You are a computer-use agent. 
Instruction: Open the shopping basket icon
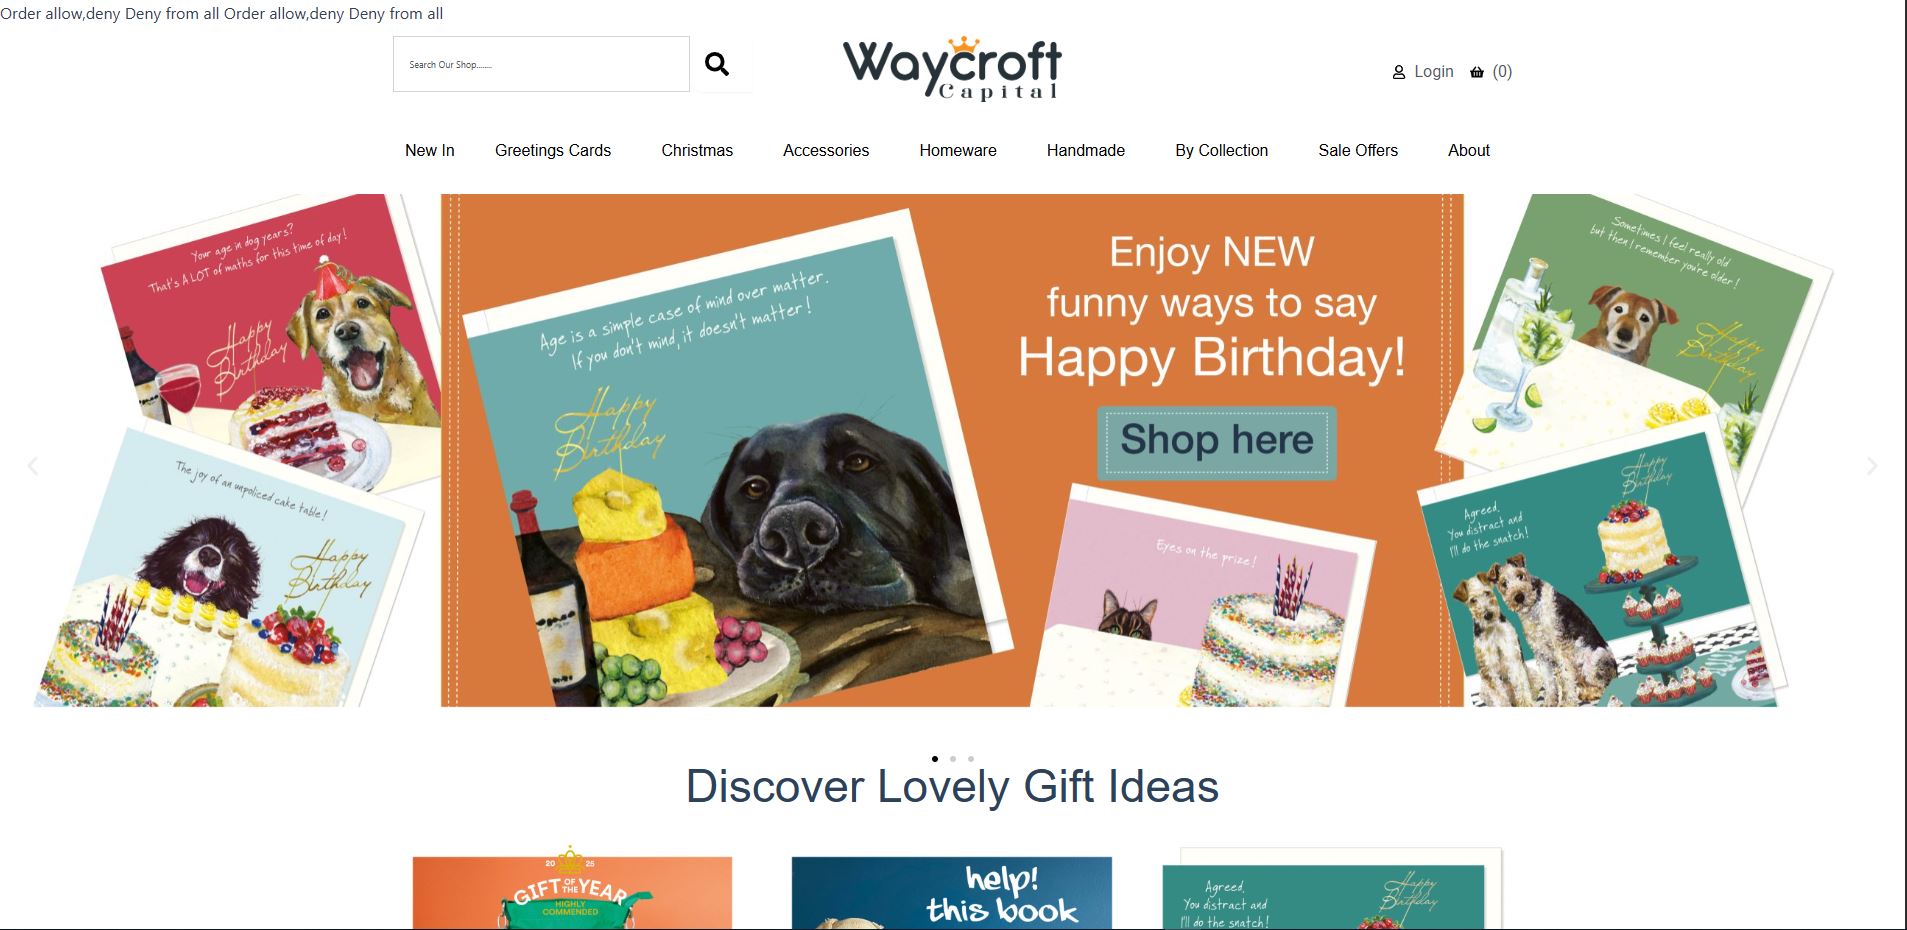click(x=1477, y=72)
